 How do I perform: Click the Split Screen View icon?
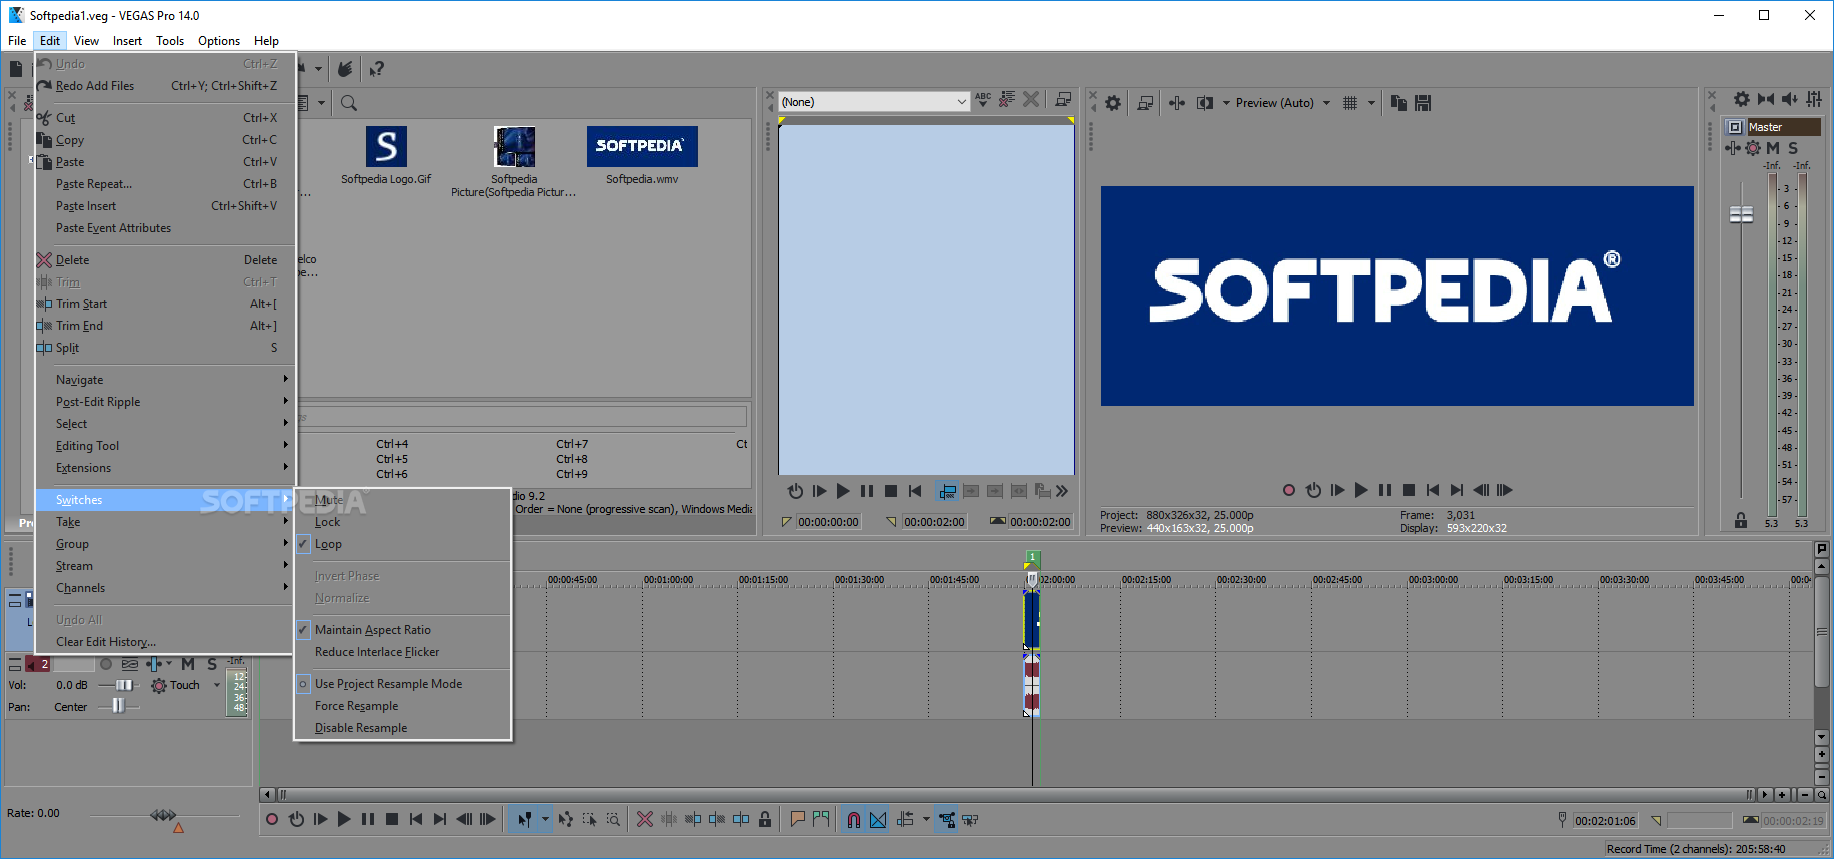click(x=1205, y=102)
